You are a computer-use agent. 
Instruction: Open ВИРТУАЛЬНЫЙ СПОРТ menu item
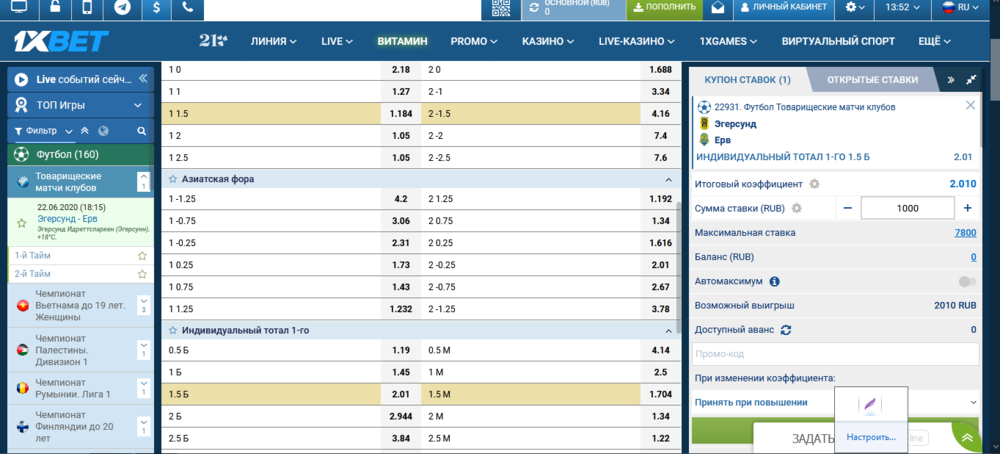pos(838,41)
